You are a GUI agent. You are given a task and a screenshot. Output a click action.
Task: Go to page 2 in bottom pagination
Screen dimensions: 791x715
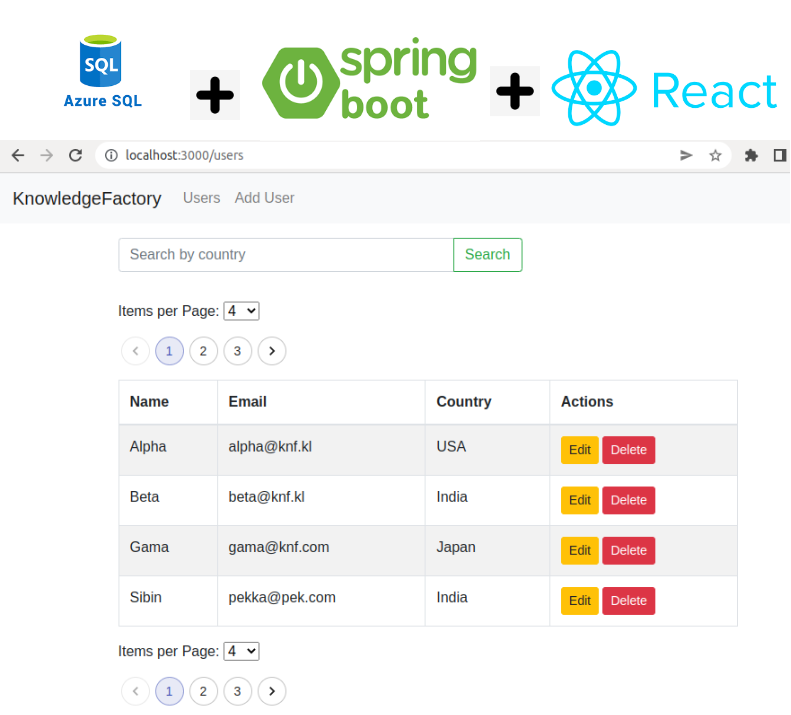[x=203, y=691]
